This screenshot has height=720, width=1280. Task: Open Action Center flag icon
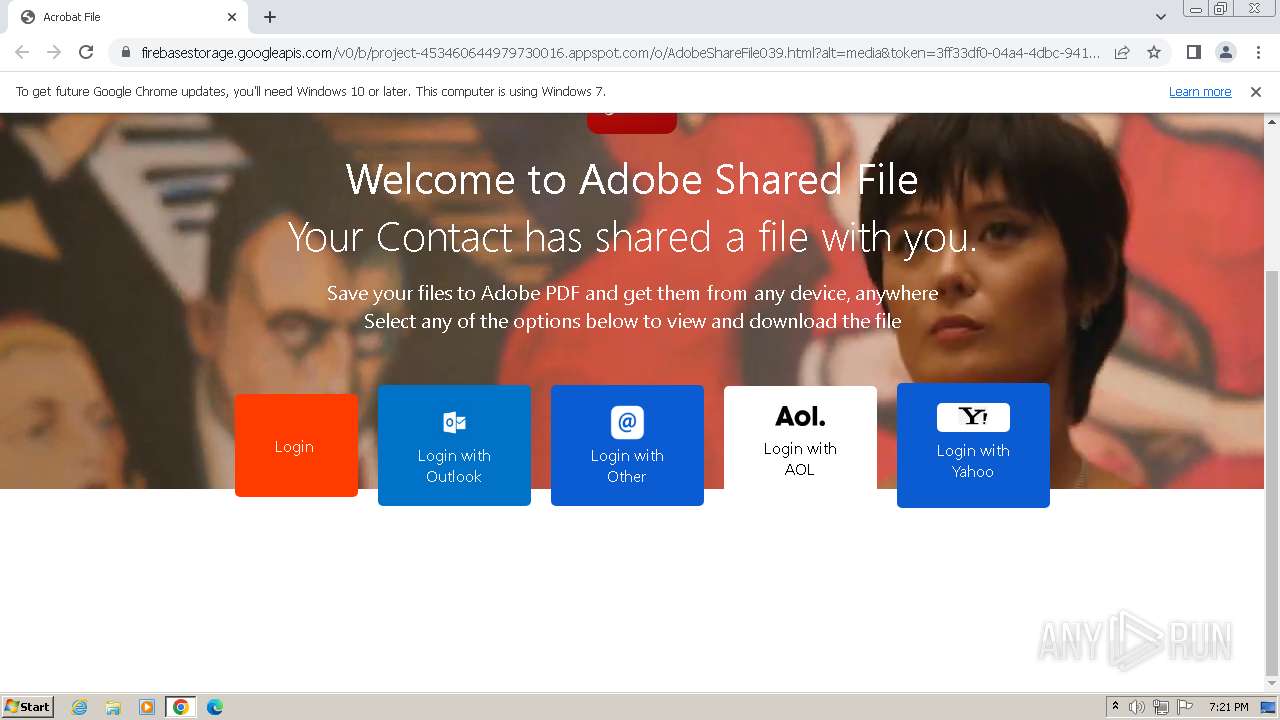coord(1185,707)
